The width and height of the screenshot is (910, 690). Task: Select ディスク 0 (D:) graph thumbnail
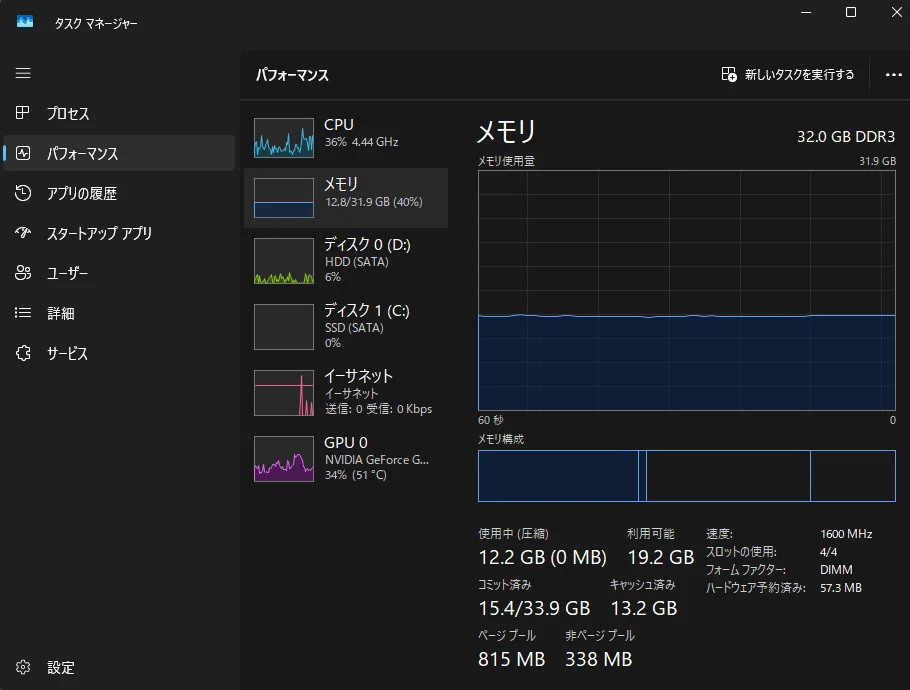(x=284, y=261)
